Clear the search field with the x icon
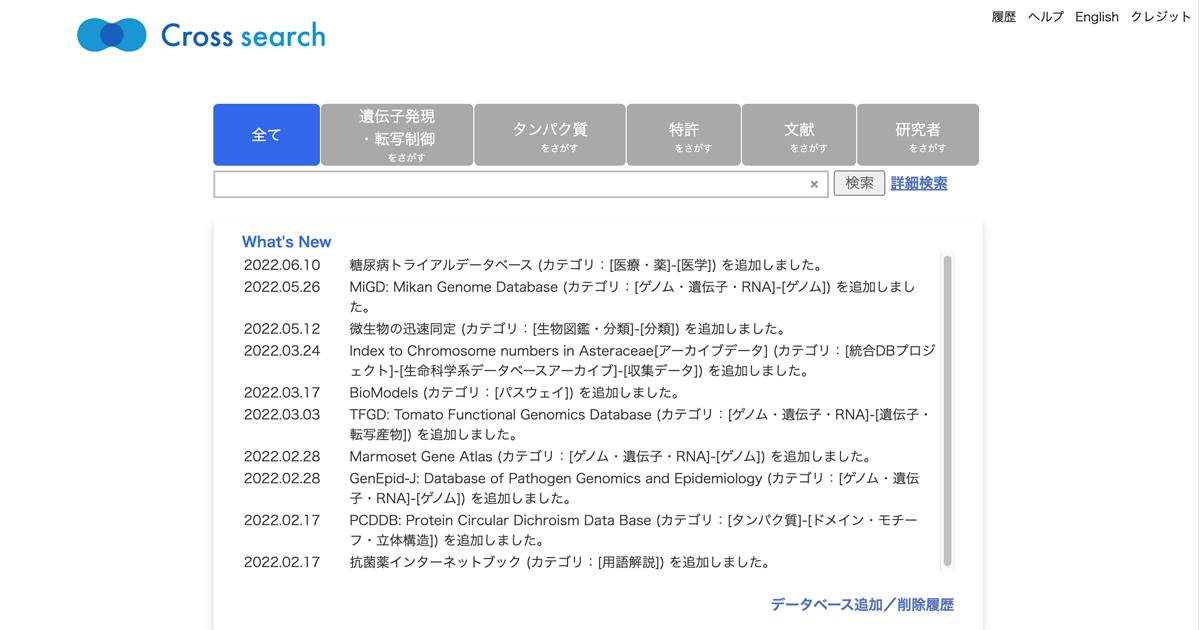This screenshot has height=630, width=1200. [814, 184]
